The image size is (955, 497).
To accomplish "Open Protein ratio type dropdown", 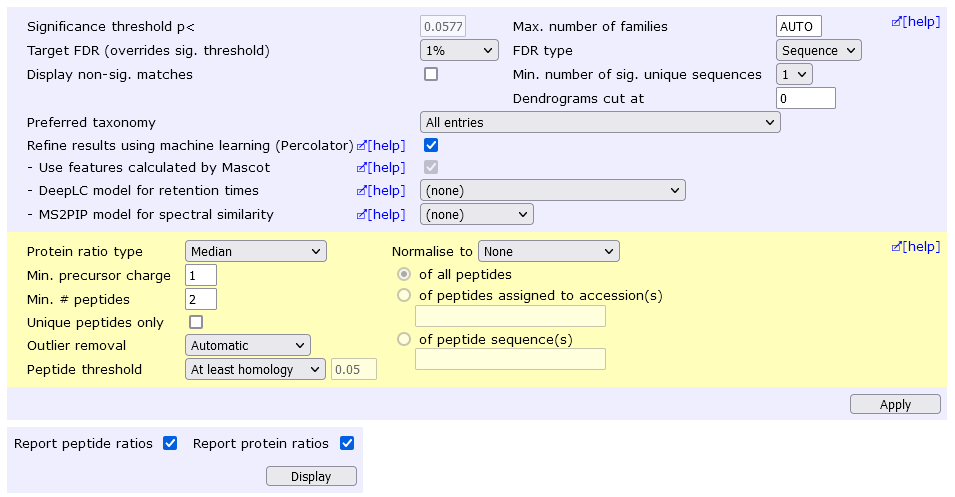I will pyautogui.click(x=256, y=252).
